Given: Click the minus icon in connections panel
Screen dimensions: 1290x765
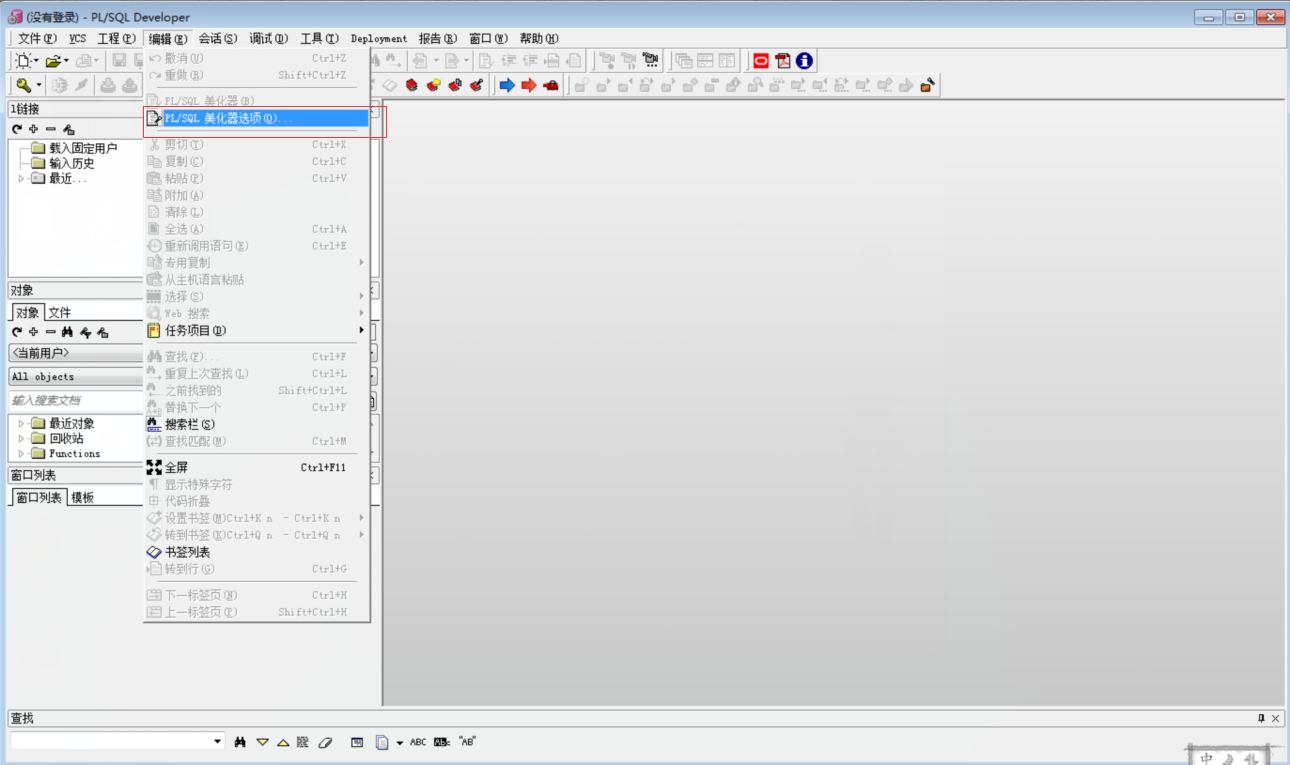Looking at the screenshot, I should click(51, 129).
